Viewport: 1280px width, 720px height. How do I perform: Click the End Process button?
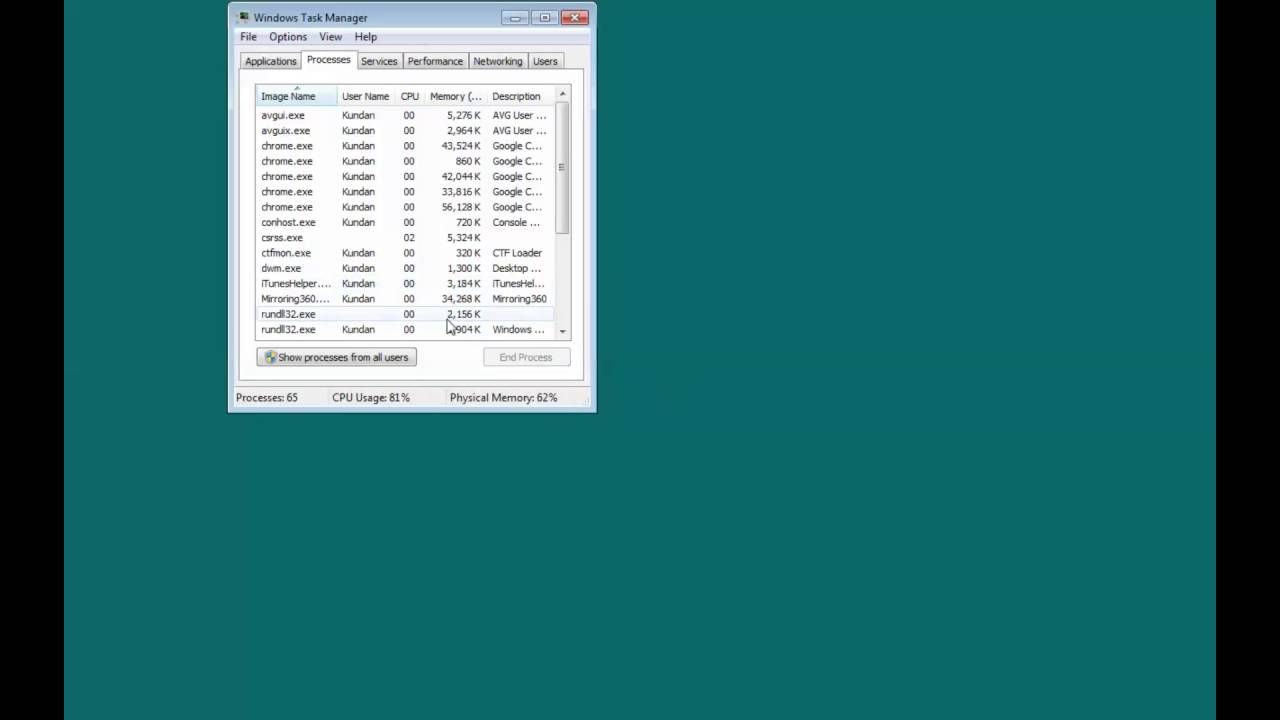(x=526, y=357)
